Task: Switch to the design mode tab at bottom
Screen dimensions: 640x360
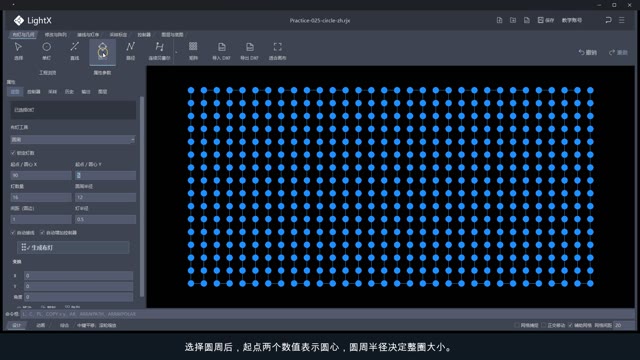Action: pyautogui.click(x=16, y=325)
